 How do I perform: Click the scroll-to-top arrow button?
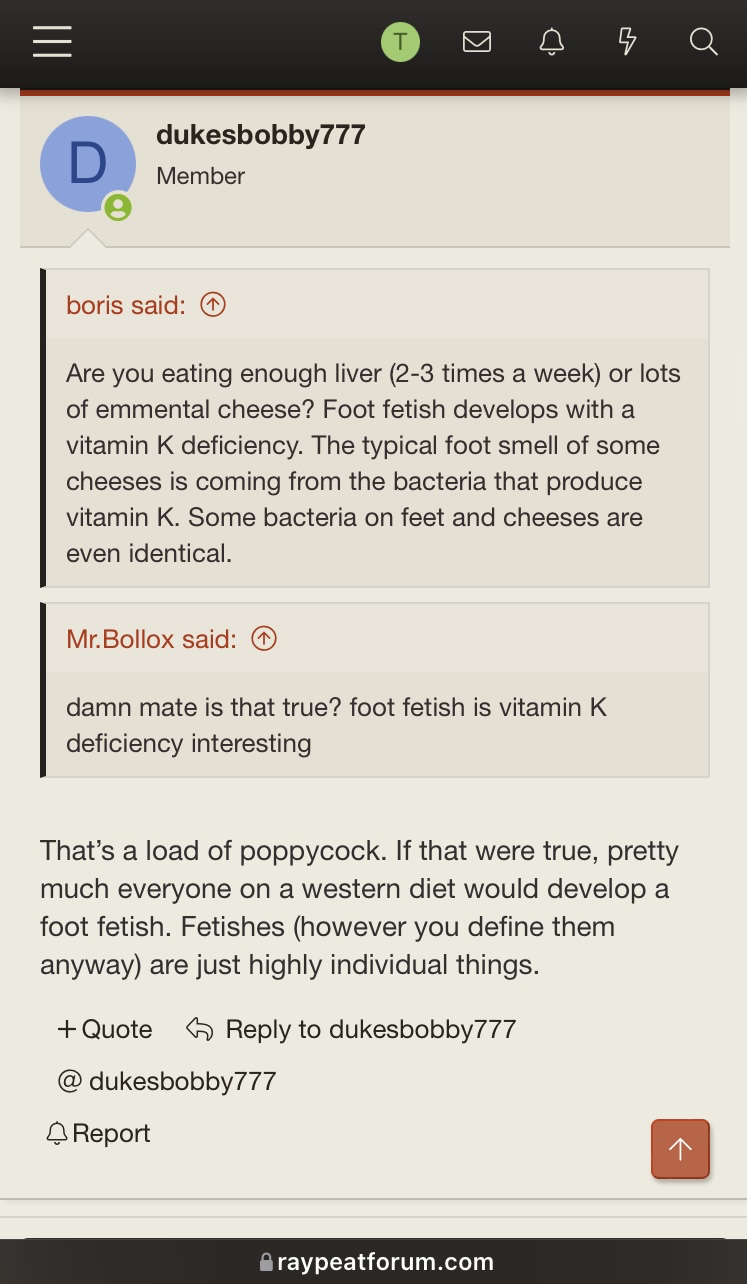[x=680, y=1149]
